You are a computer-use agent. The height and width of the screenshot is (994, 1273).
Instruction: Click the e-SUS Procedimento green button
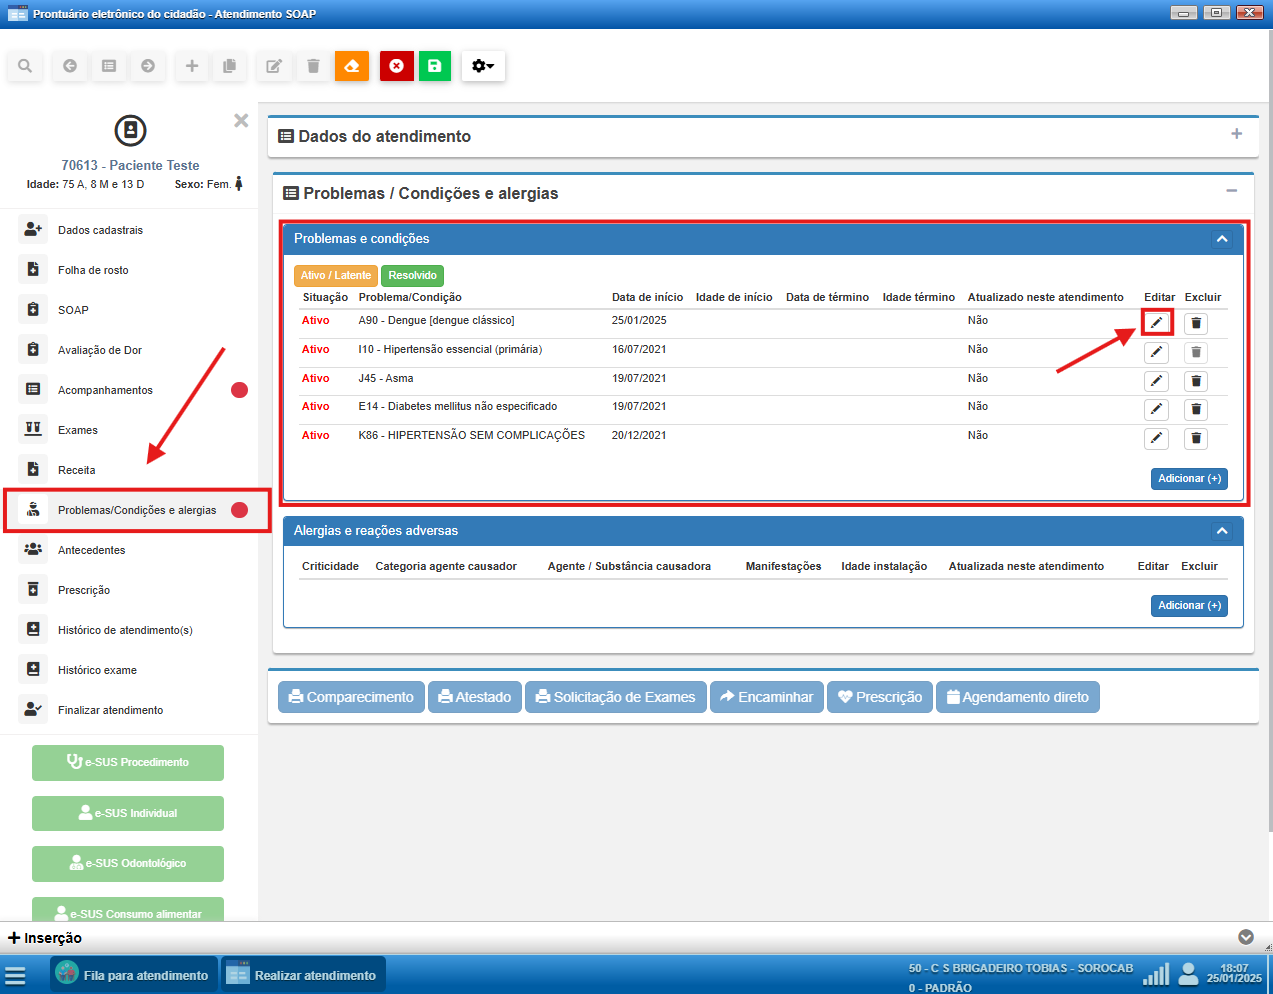coord(128,762)
